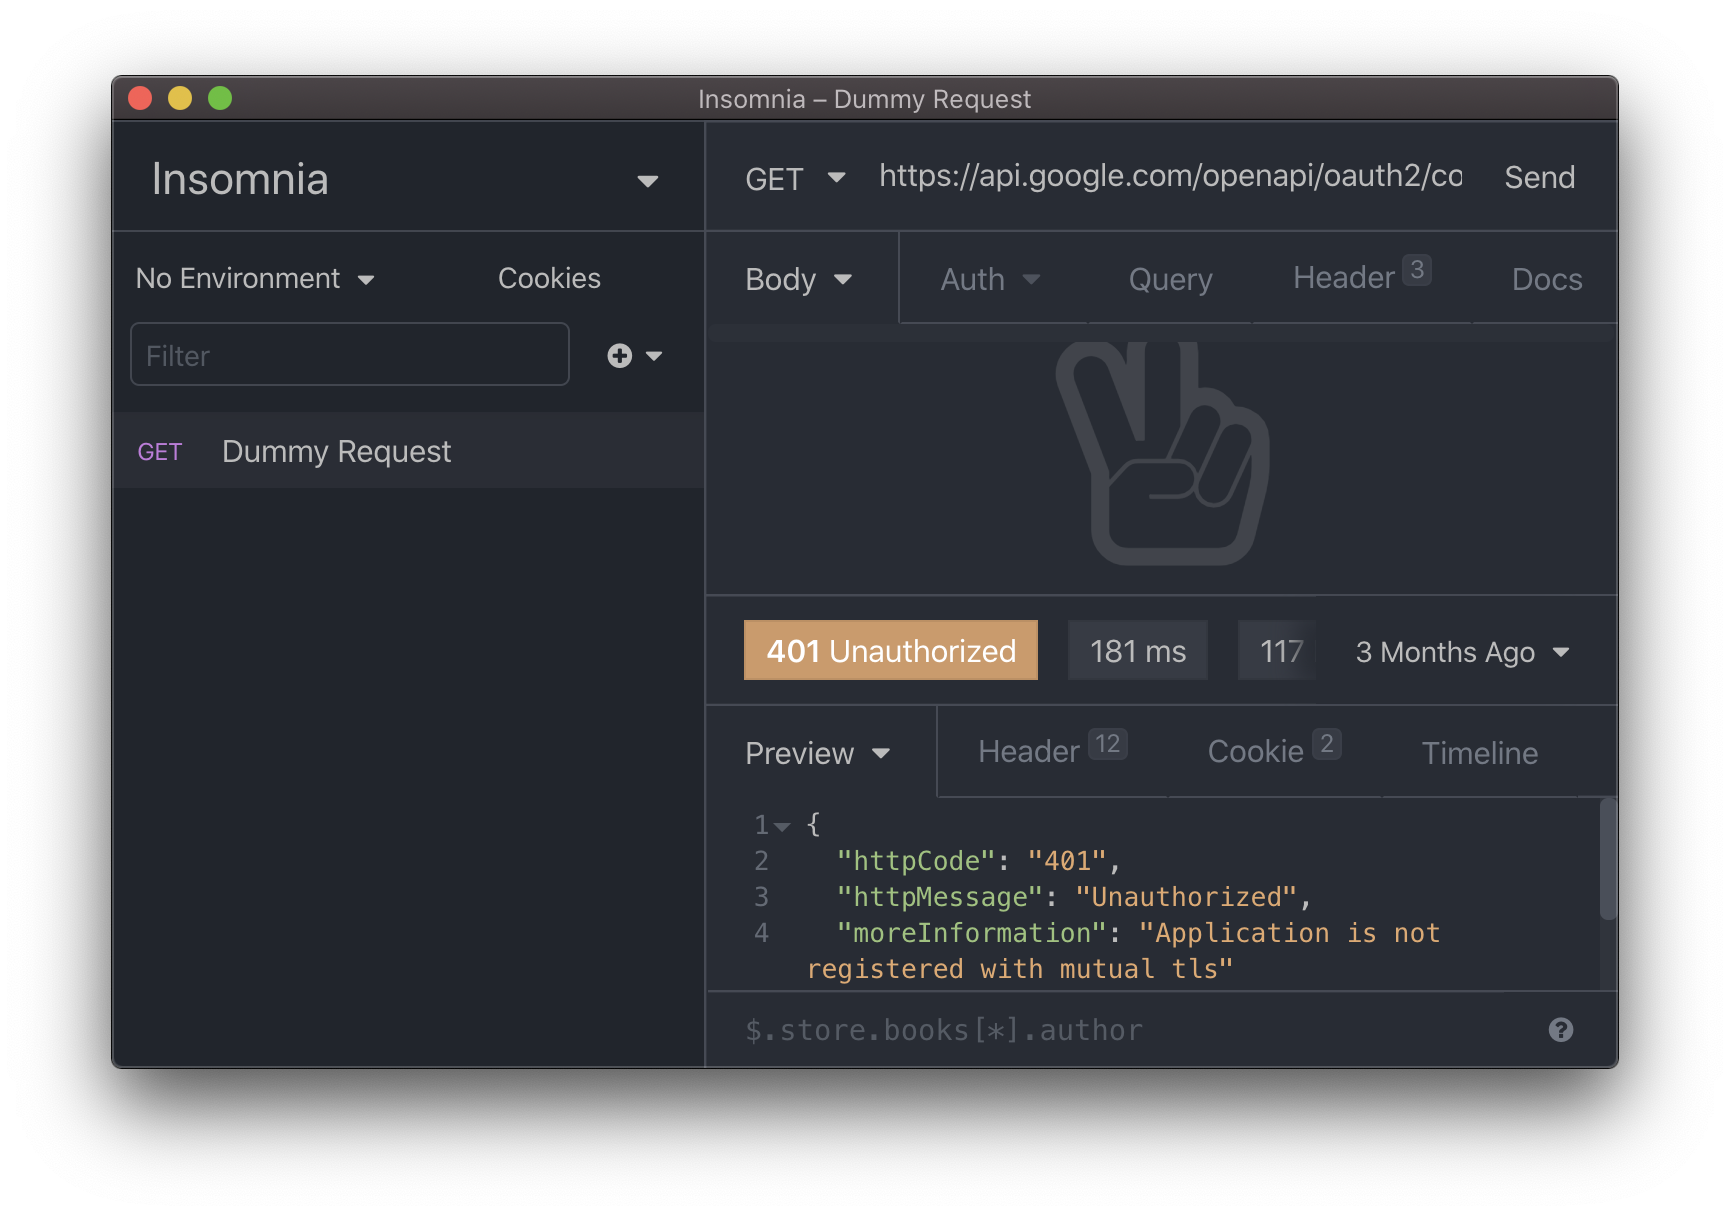Select the Dummy Request item
Image resolution: width=1730 pixels, height=1216 pixels.
408,451
